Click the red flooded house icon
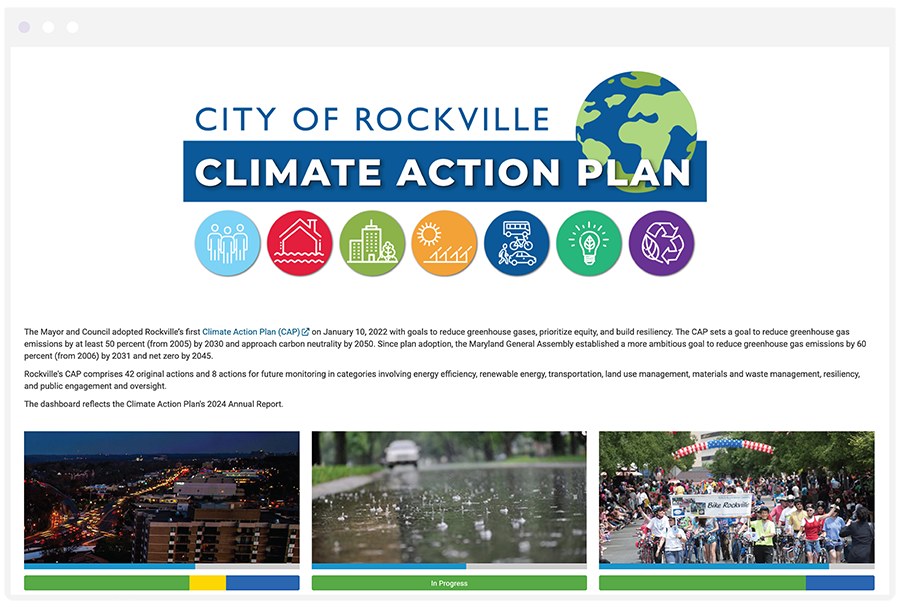 [300, 243]
